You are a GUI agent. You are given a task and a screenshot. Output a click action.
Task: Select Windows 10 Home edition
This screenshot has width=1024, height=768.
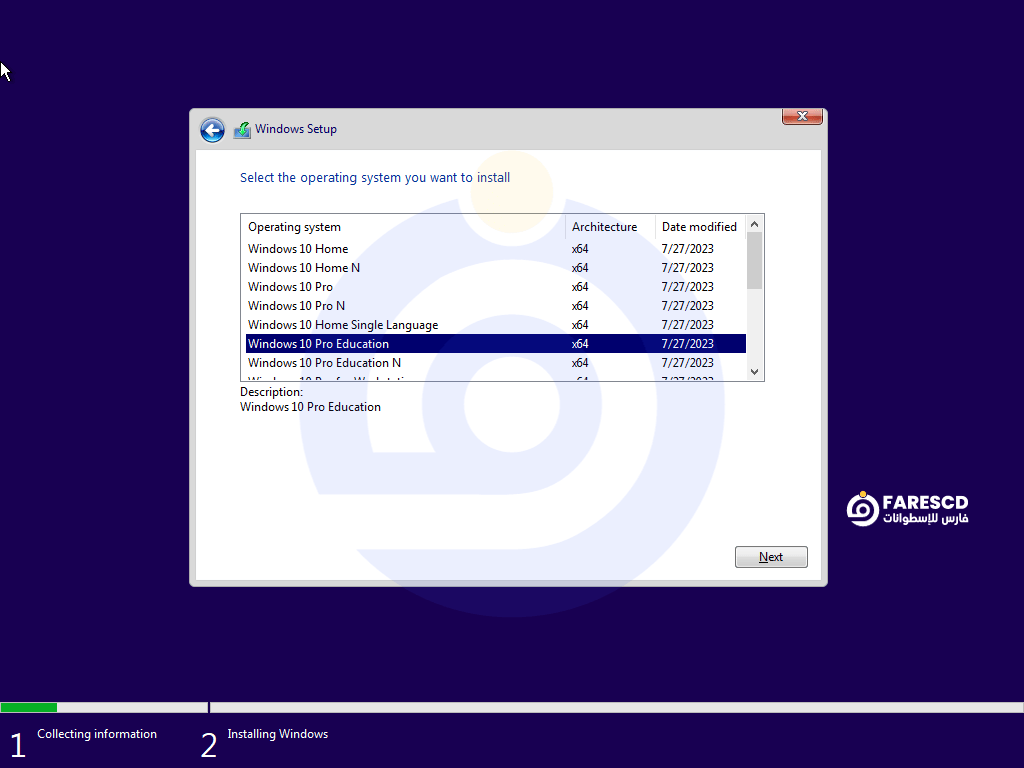coord(496,249)
